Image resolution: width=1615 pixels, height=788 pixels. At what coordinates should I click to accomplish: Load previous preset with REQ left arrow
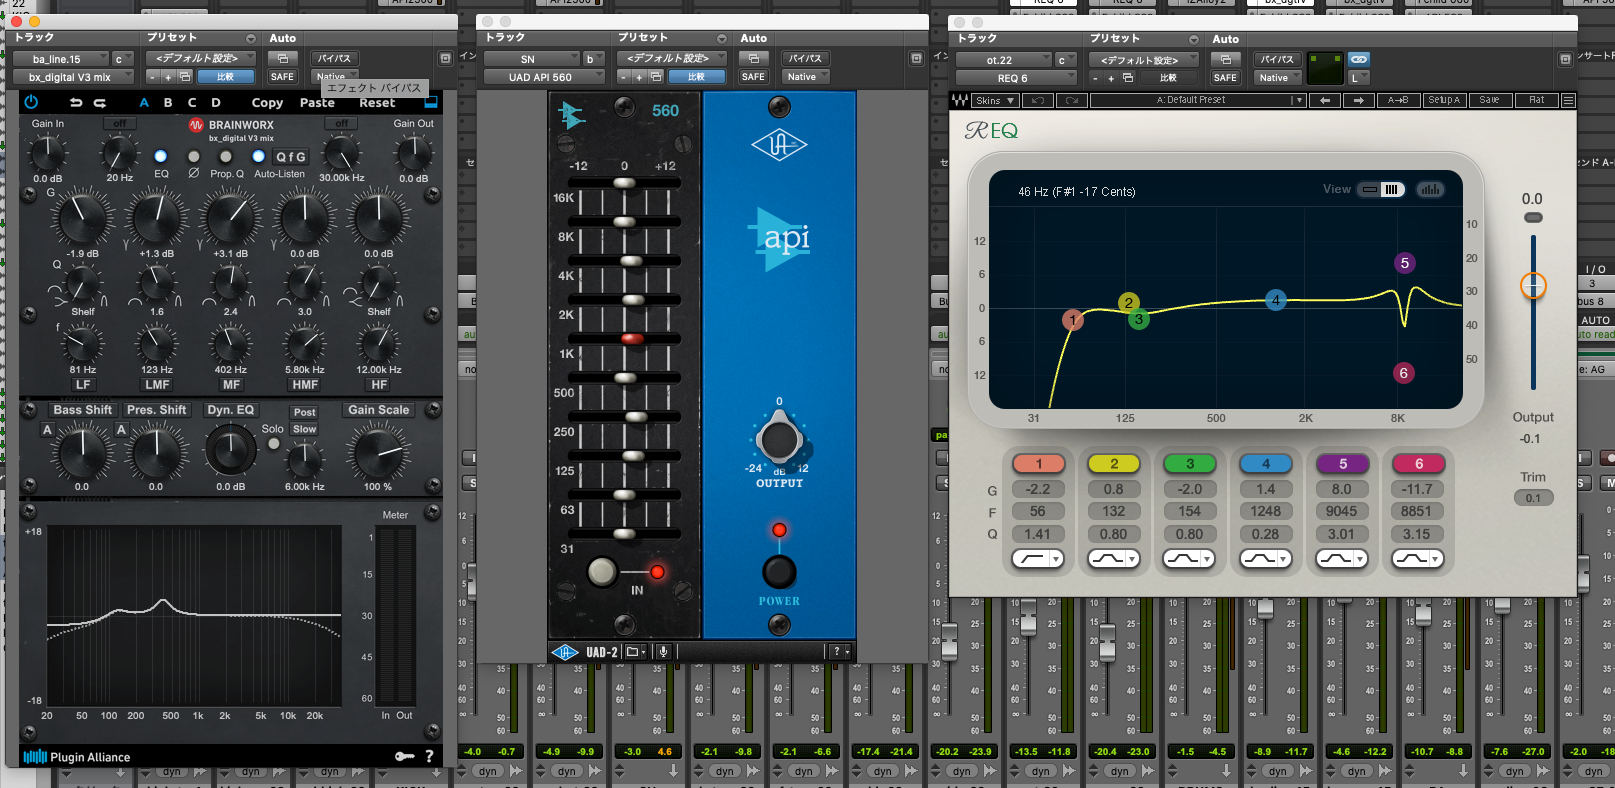click(x=1324, y=100)
